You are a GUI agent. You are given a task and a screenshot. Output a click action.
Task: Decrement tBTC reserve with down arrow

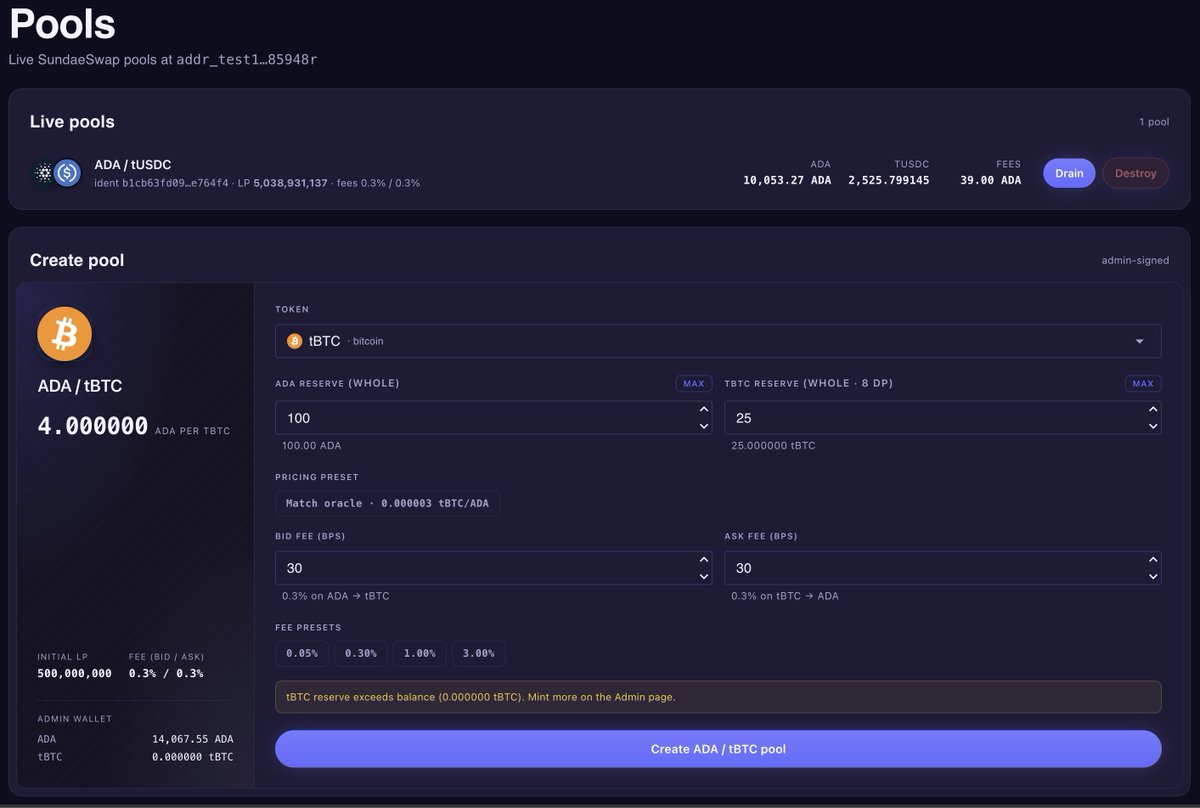[1153, 426]
